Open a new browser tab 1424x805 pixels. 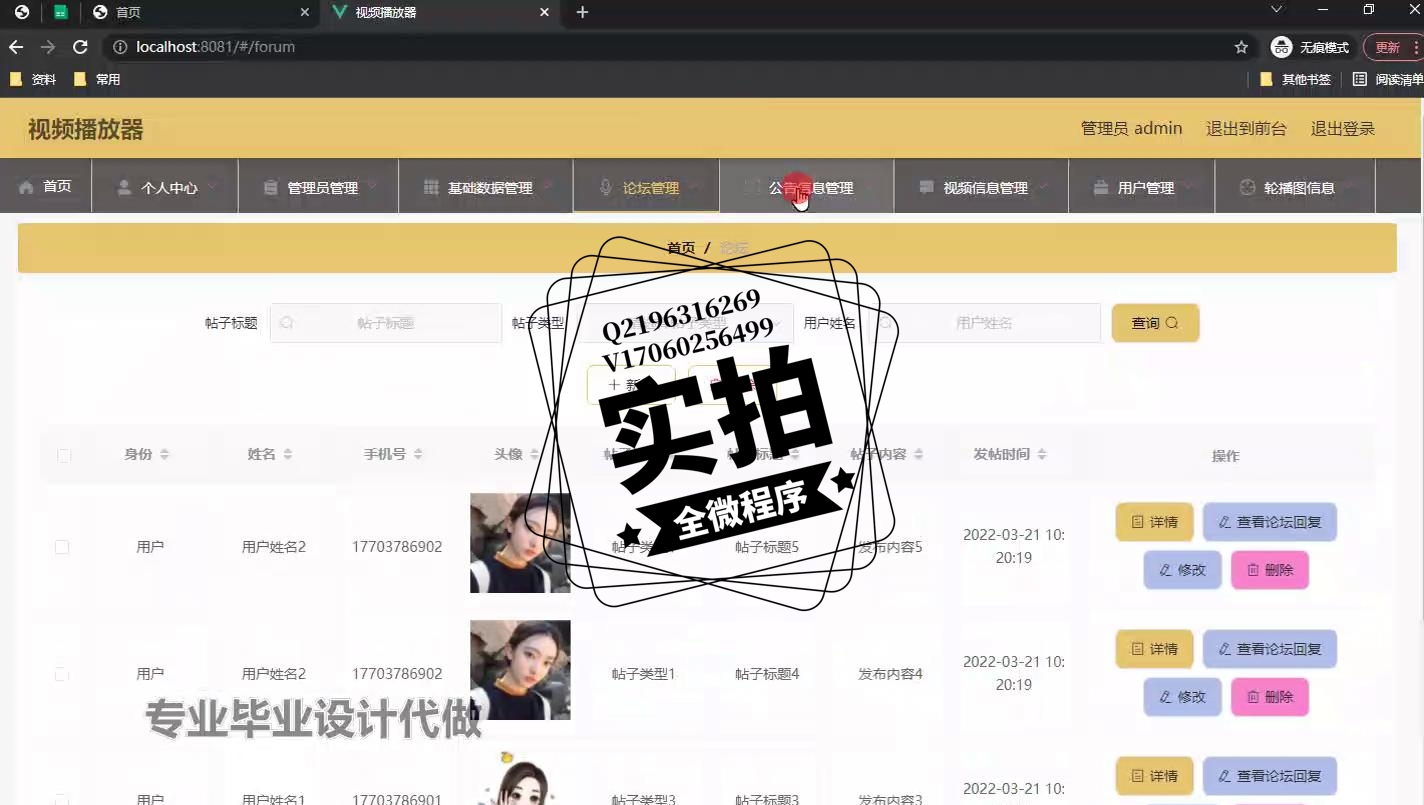click(x=583, y=13)
